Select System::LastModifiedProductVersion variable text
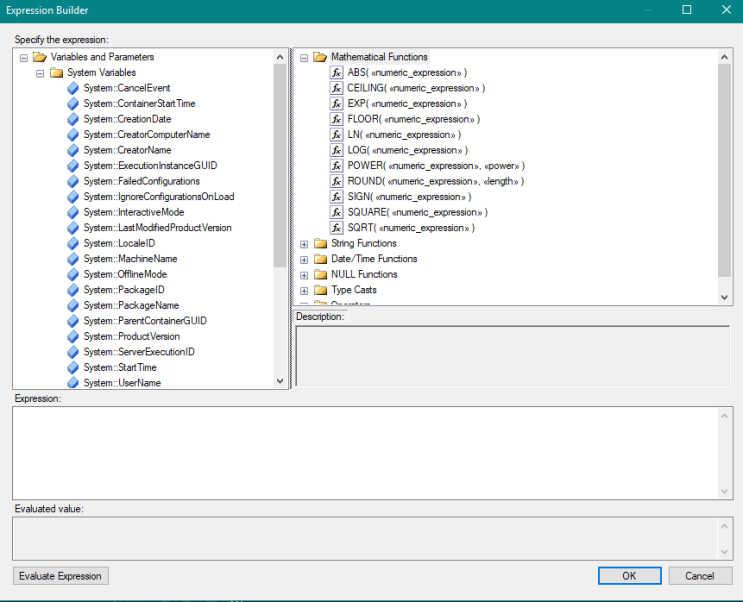743x602 pixels. 157,228
